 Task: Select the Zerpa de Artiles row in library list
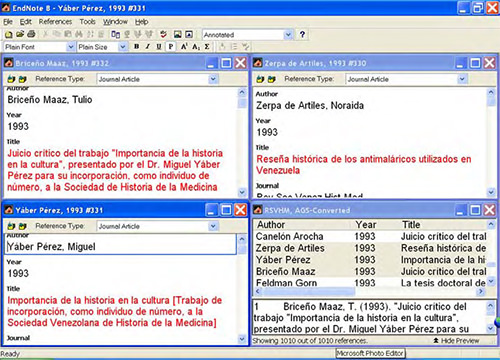click(x=370, y=248)
